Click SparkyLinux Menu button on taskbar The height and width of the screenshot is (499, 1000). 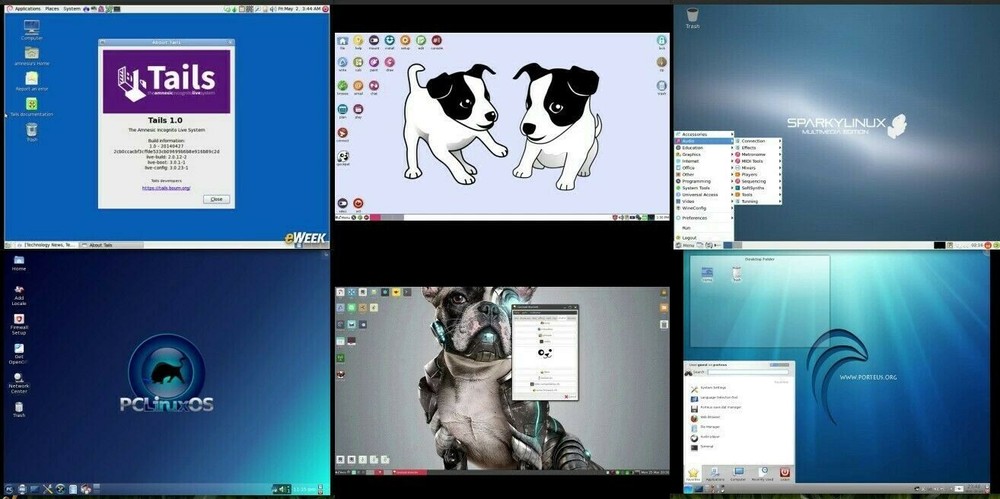click(x=685, y=245)
